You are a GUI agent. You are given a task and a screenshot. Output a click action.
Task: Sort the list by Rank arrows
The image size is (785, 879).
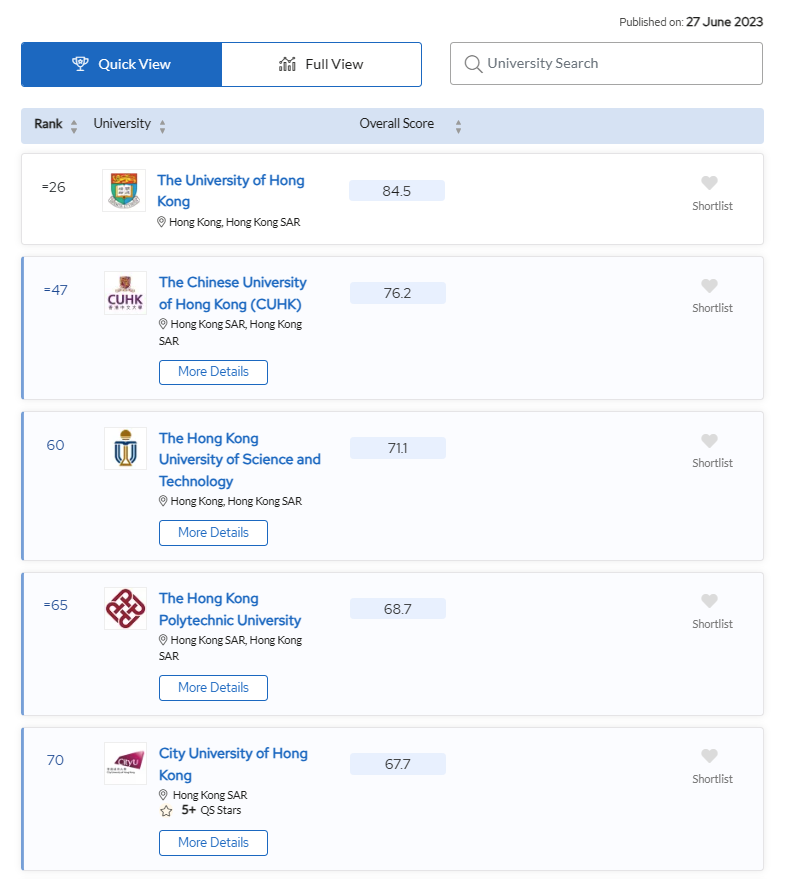coord(74,126)
